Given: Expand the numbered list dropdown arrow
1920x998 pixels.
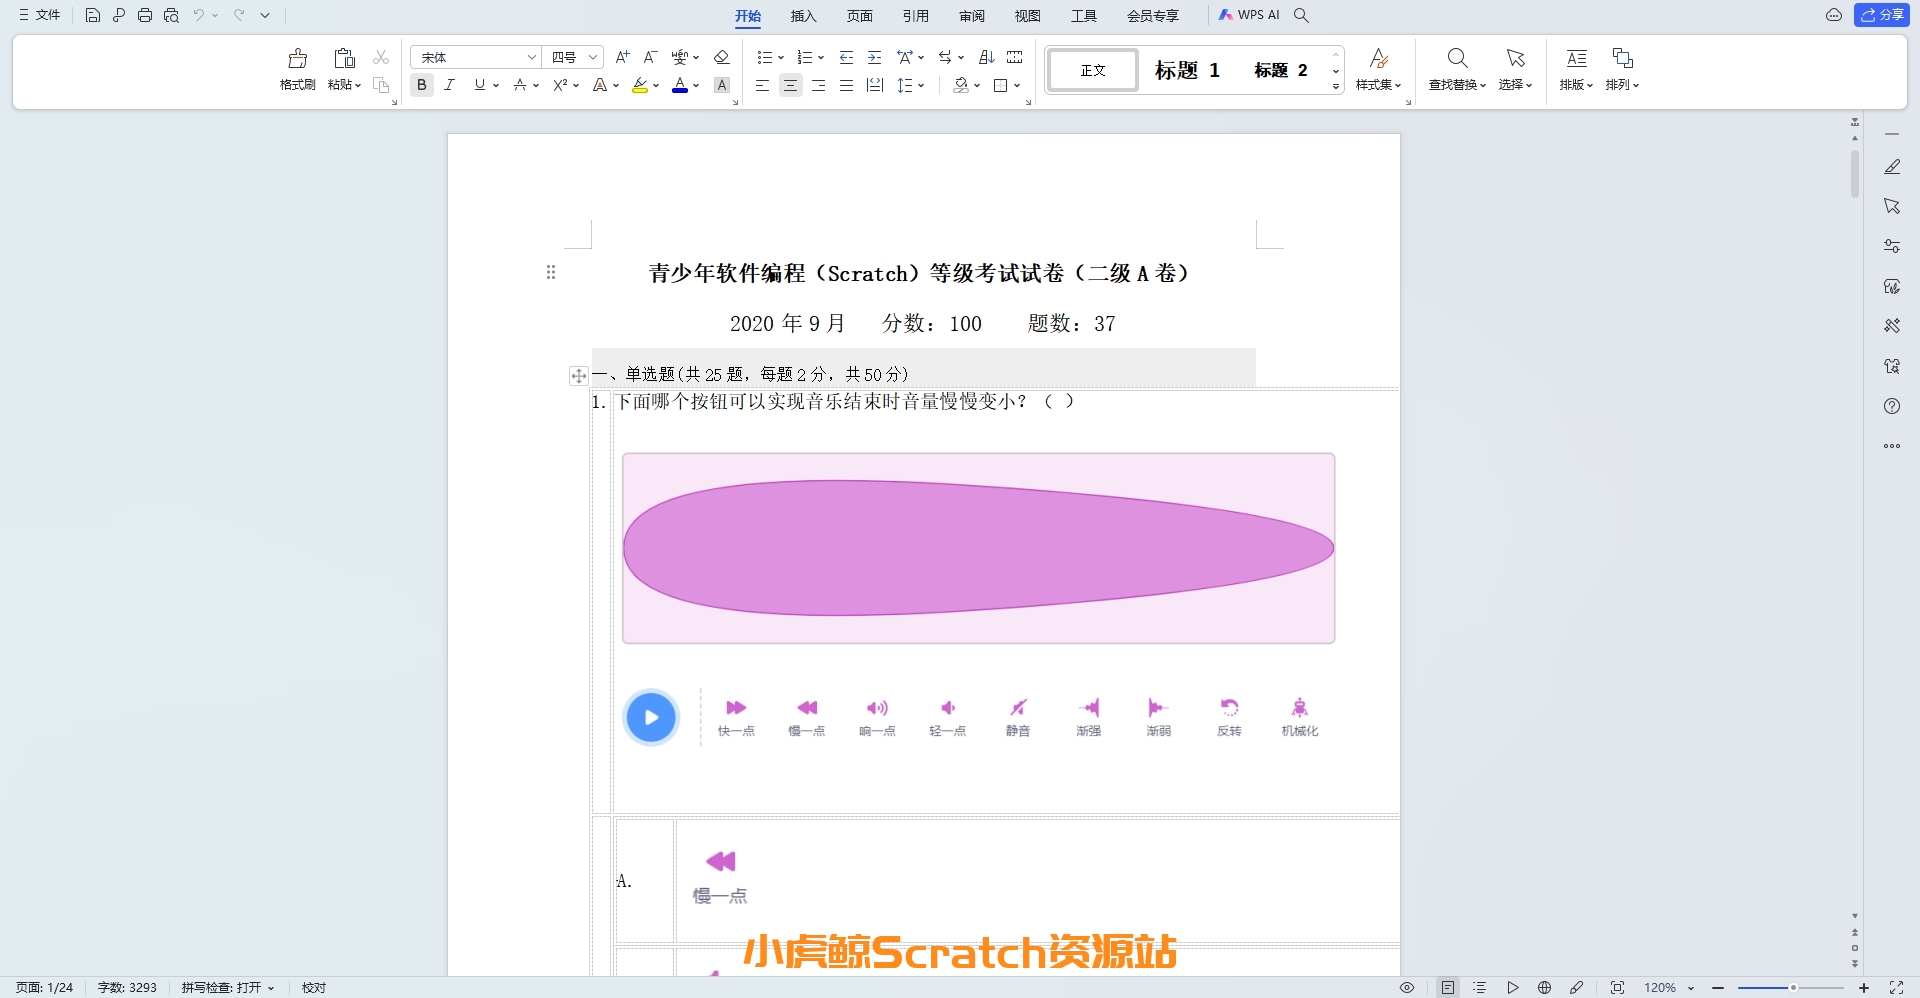Looking at the screenshot, I should tap(821, 58).
